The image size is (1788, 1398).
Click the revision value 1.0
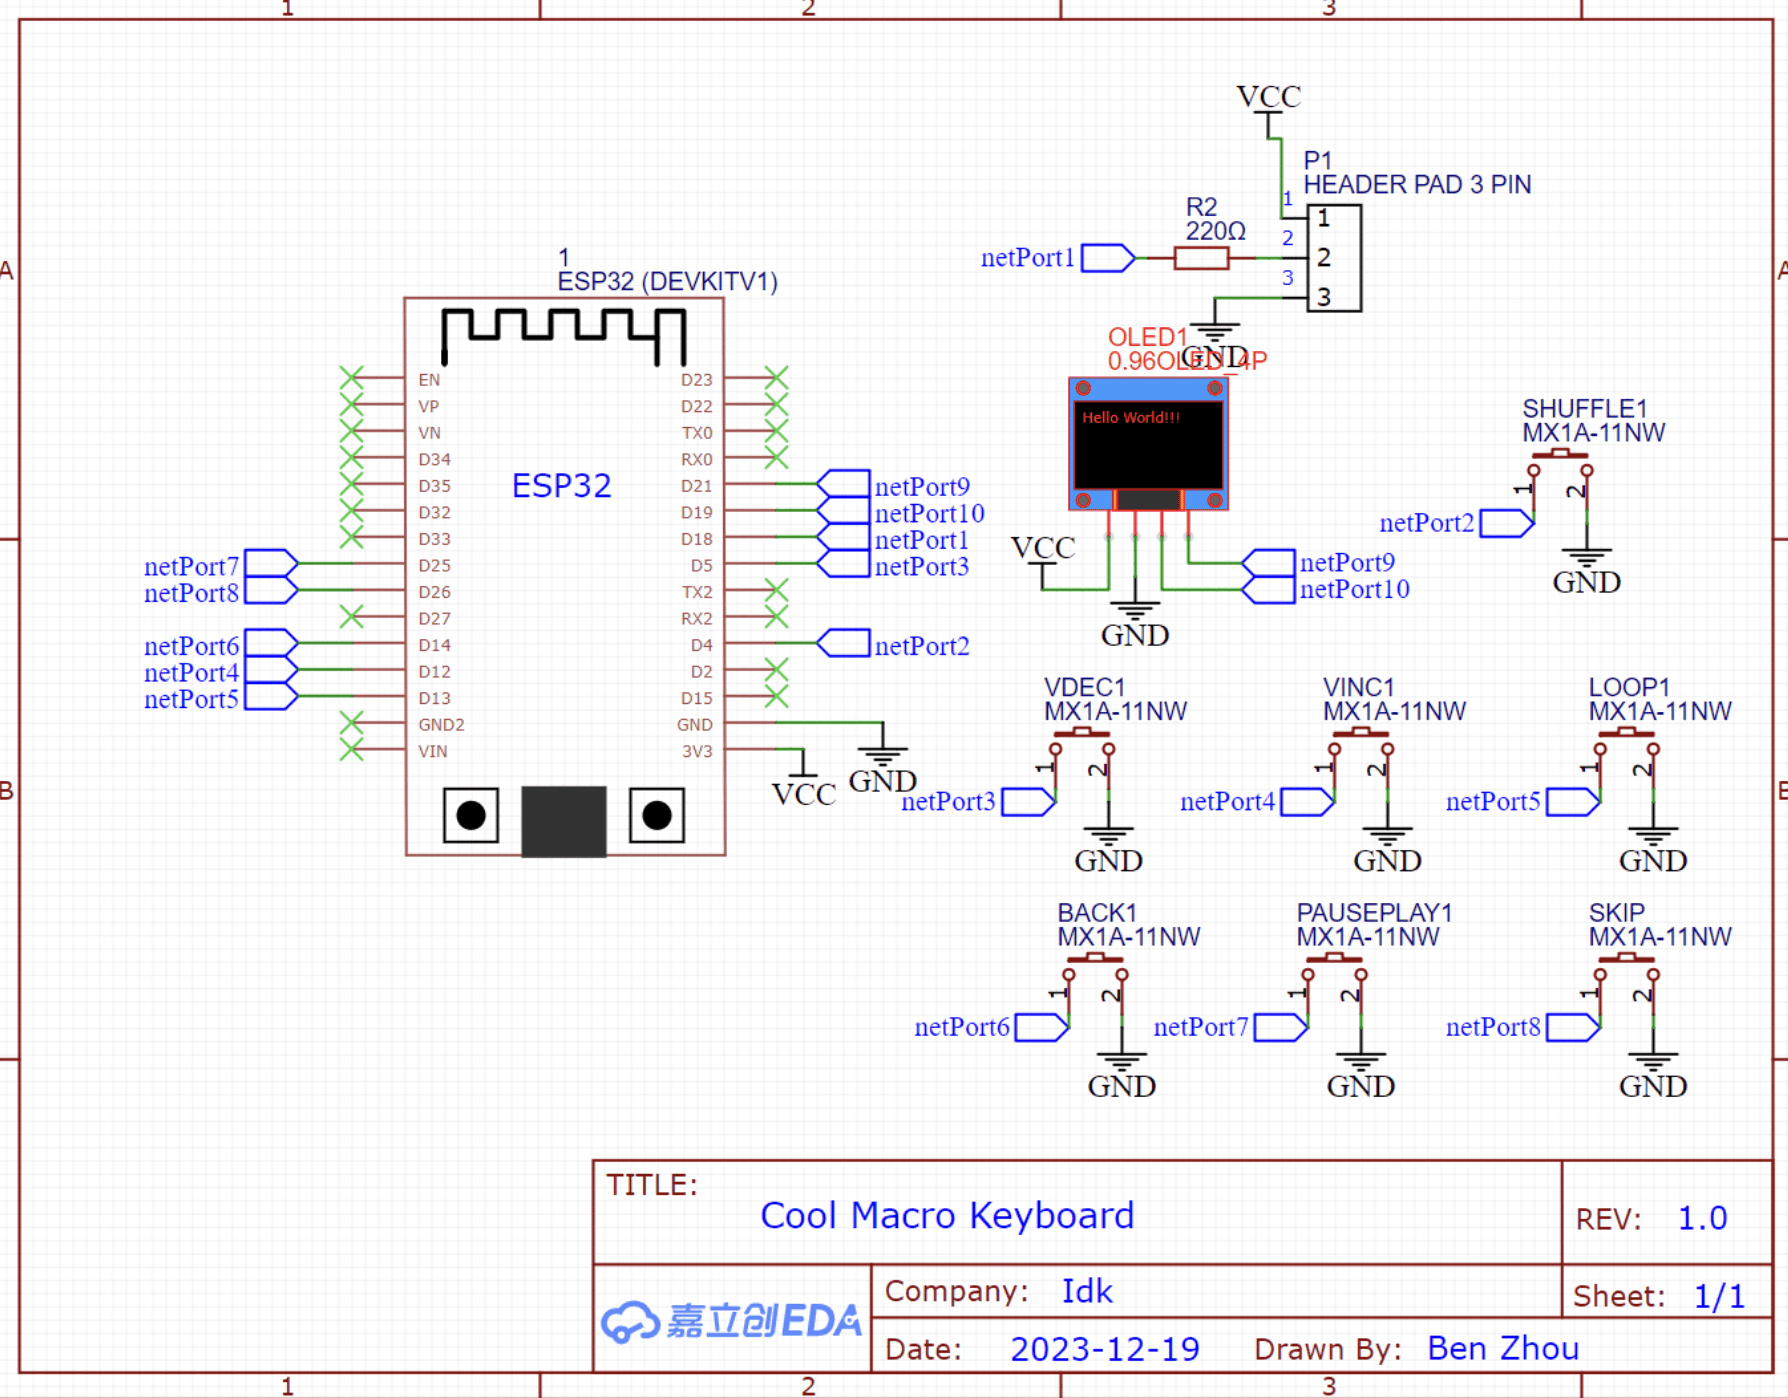tap(1702, 1218)
